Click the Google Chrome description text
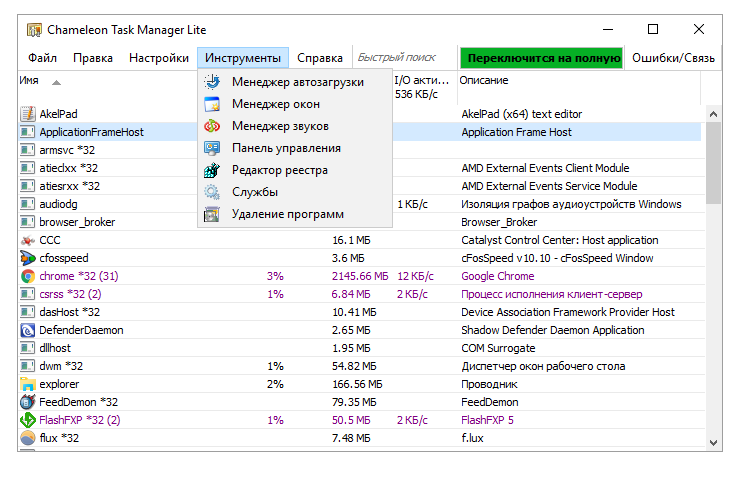 (498, 276)
